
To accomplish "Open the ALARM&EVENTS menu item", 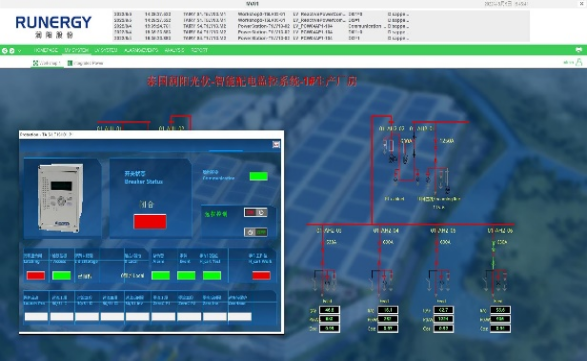I will pos(141,50).
